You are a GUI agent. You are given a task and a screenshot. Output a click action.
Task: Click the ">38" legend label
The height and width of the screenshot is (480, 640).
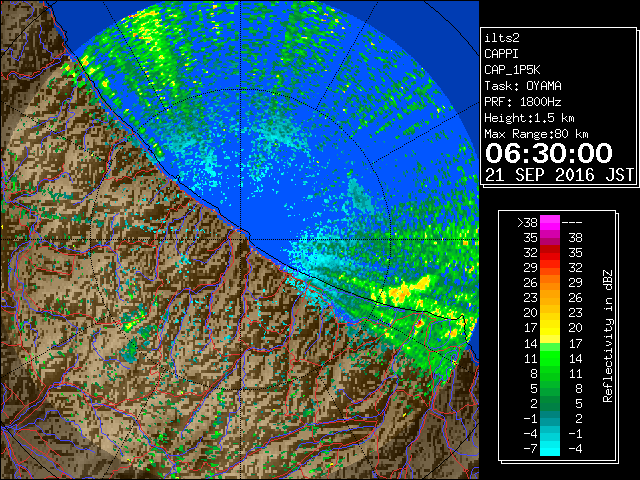pyautogui.click(x=527, y=223)
